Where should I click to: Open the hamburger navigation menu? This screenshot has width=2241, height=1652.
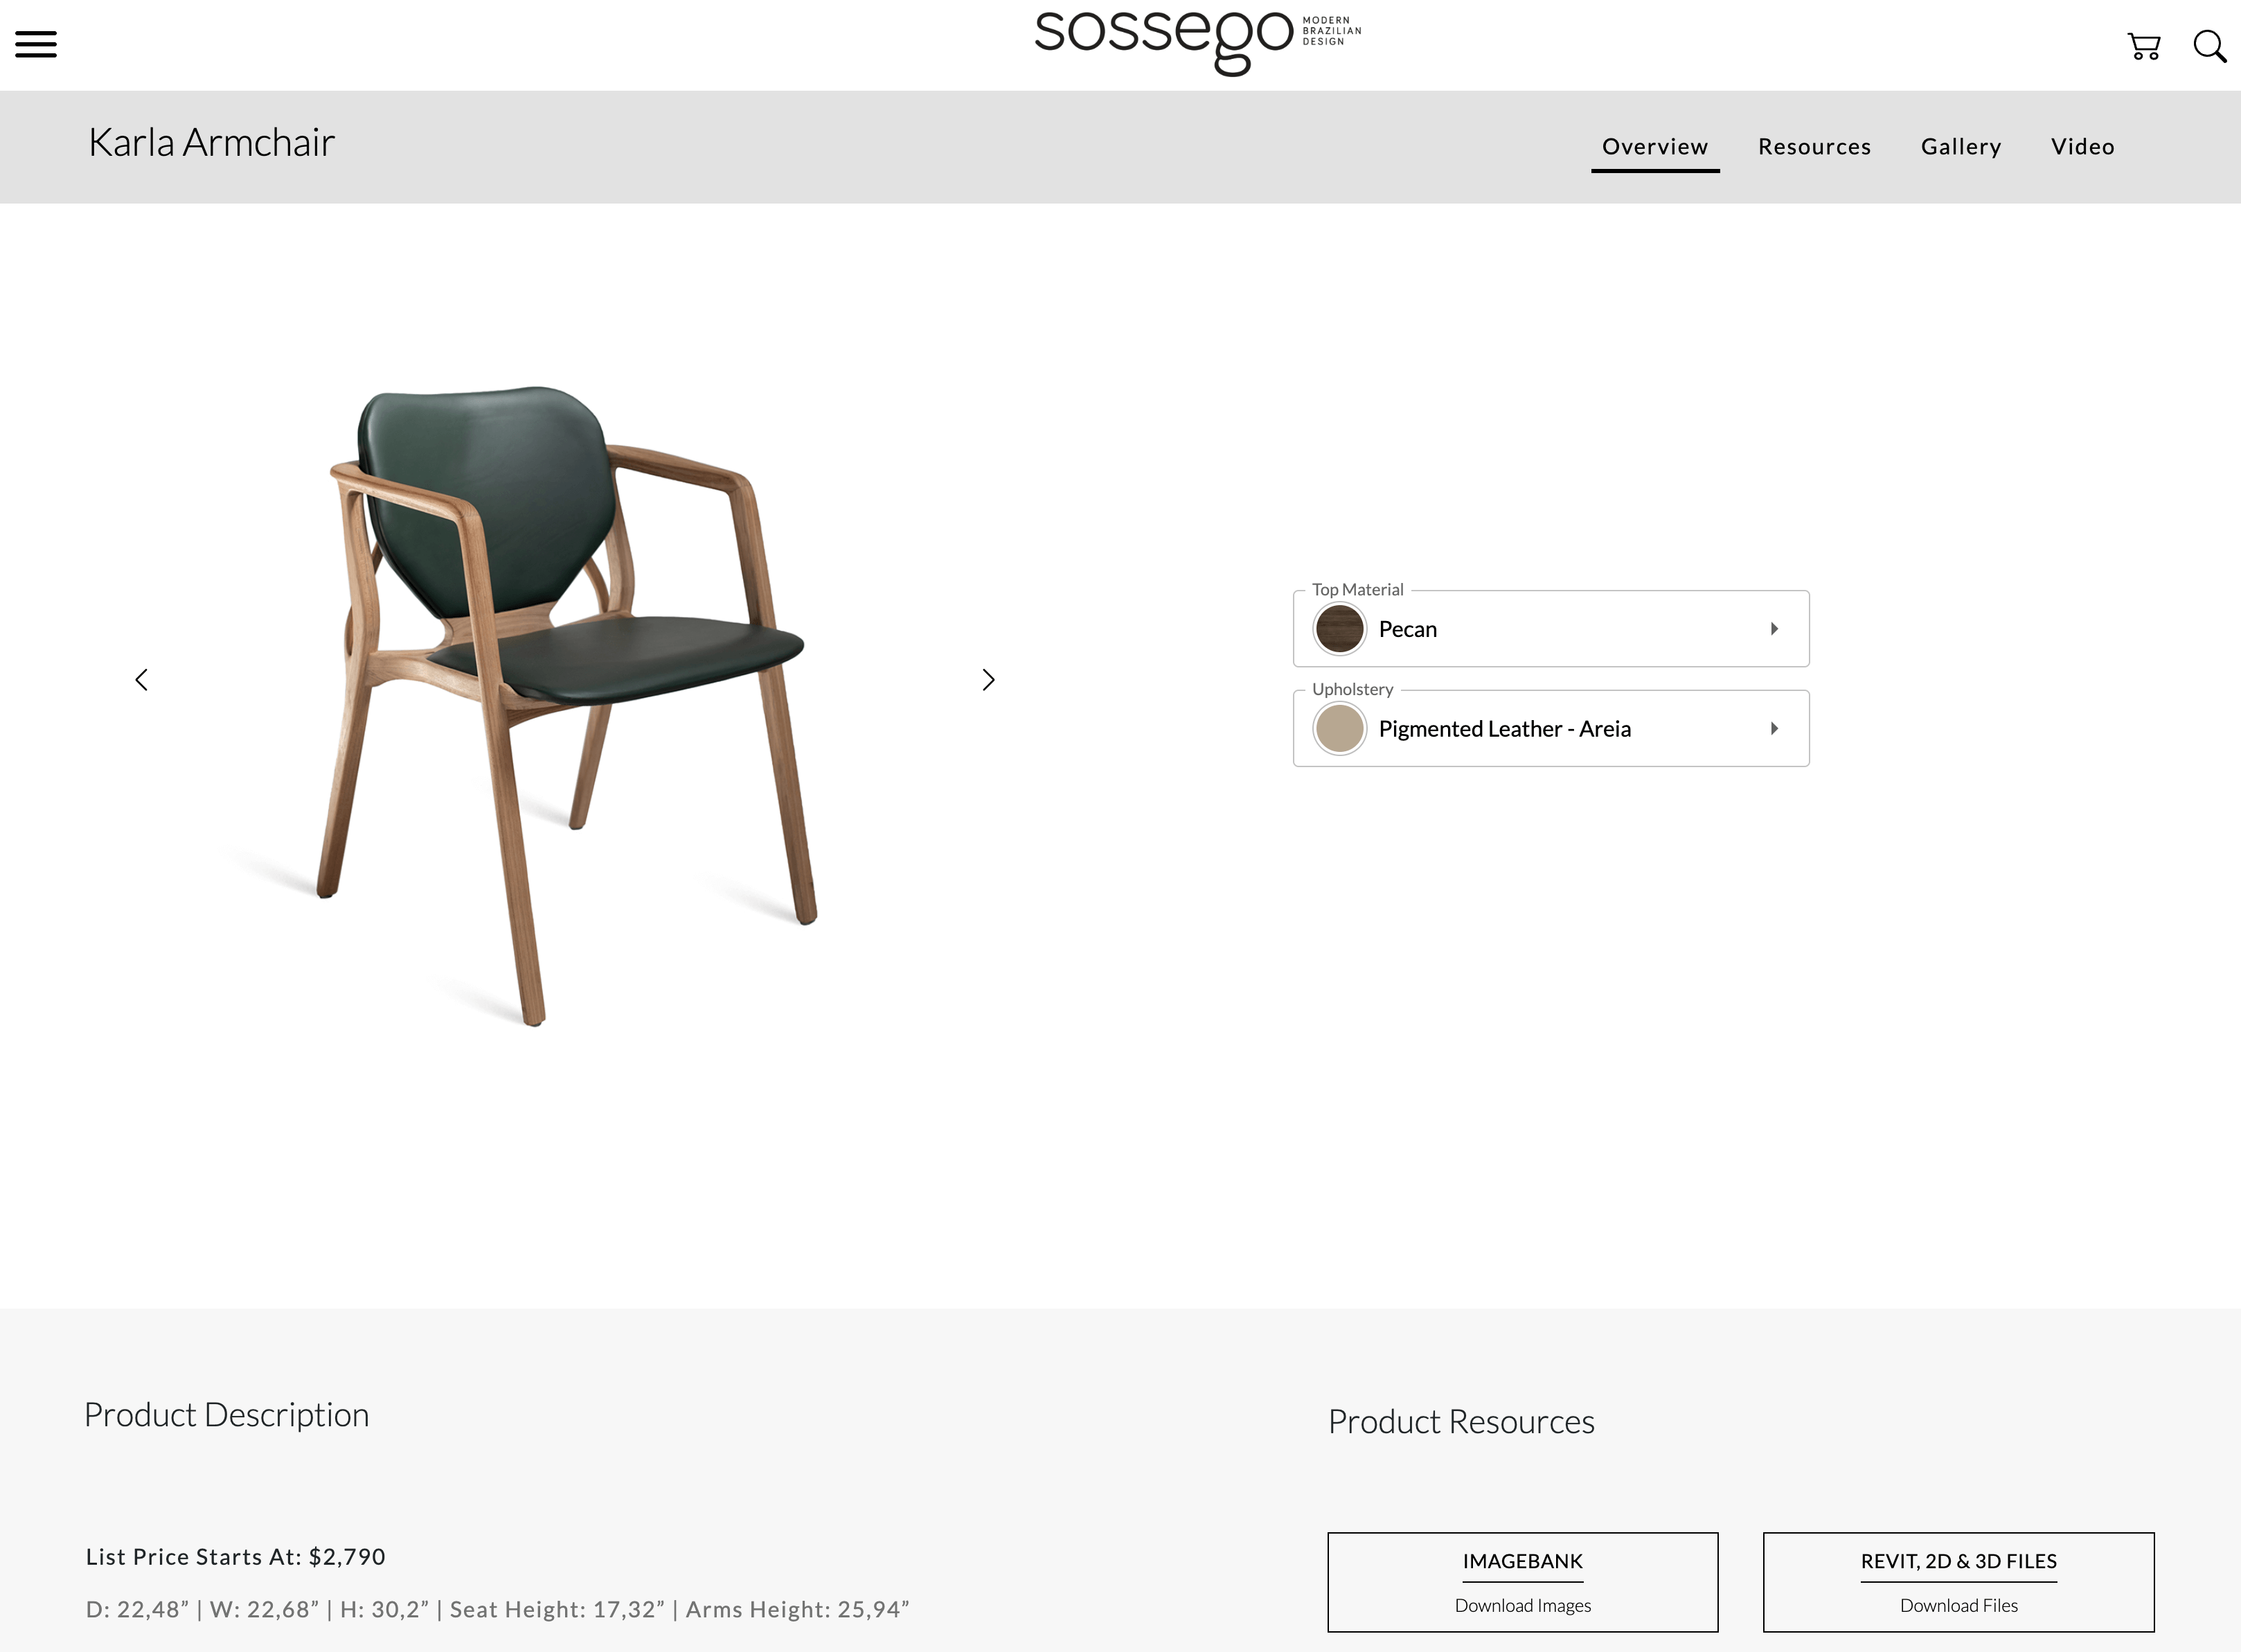tap(36, 45)
